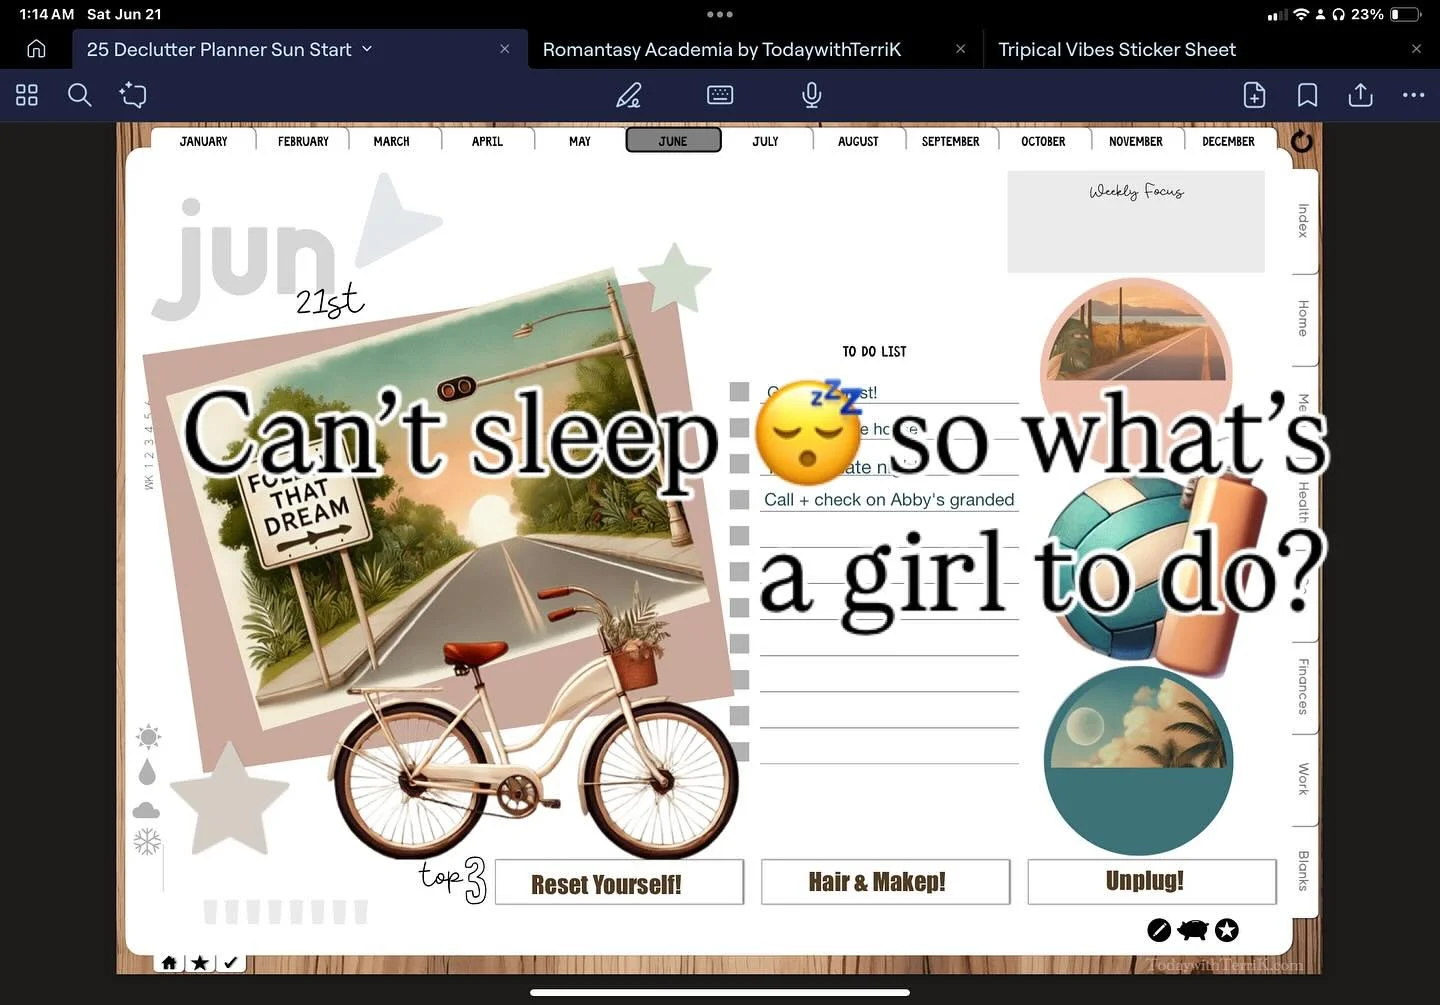Select the lasso selection tool
Screen dimensions: 1440x1005
coord(133,95)
